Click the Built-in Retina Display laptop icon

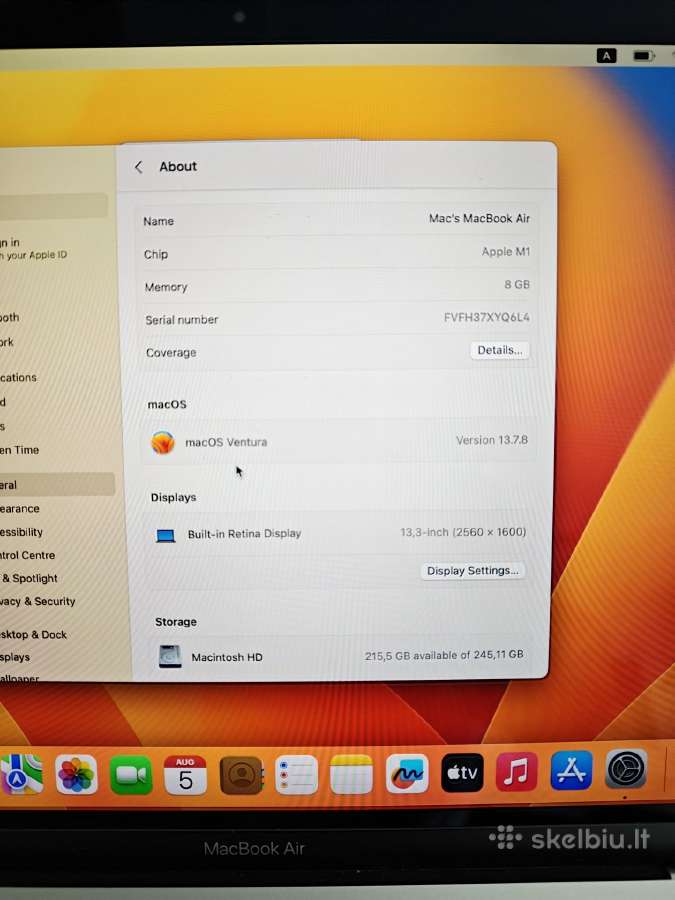point(166,536)
